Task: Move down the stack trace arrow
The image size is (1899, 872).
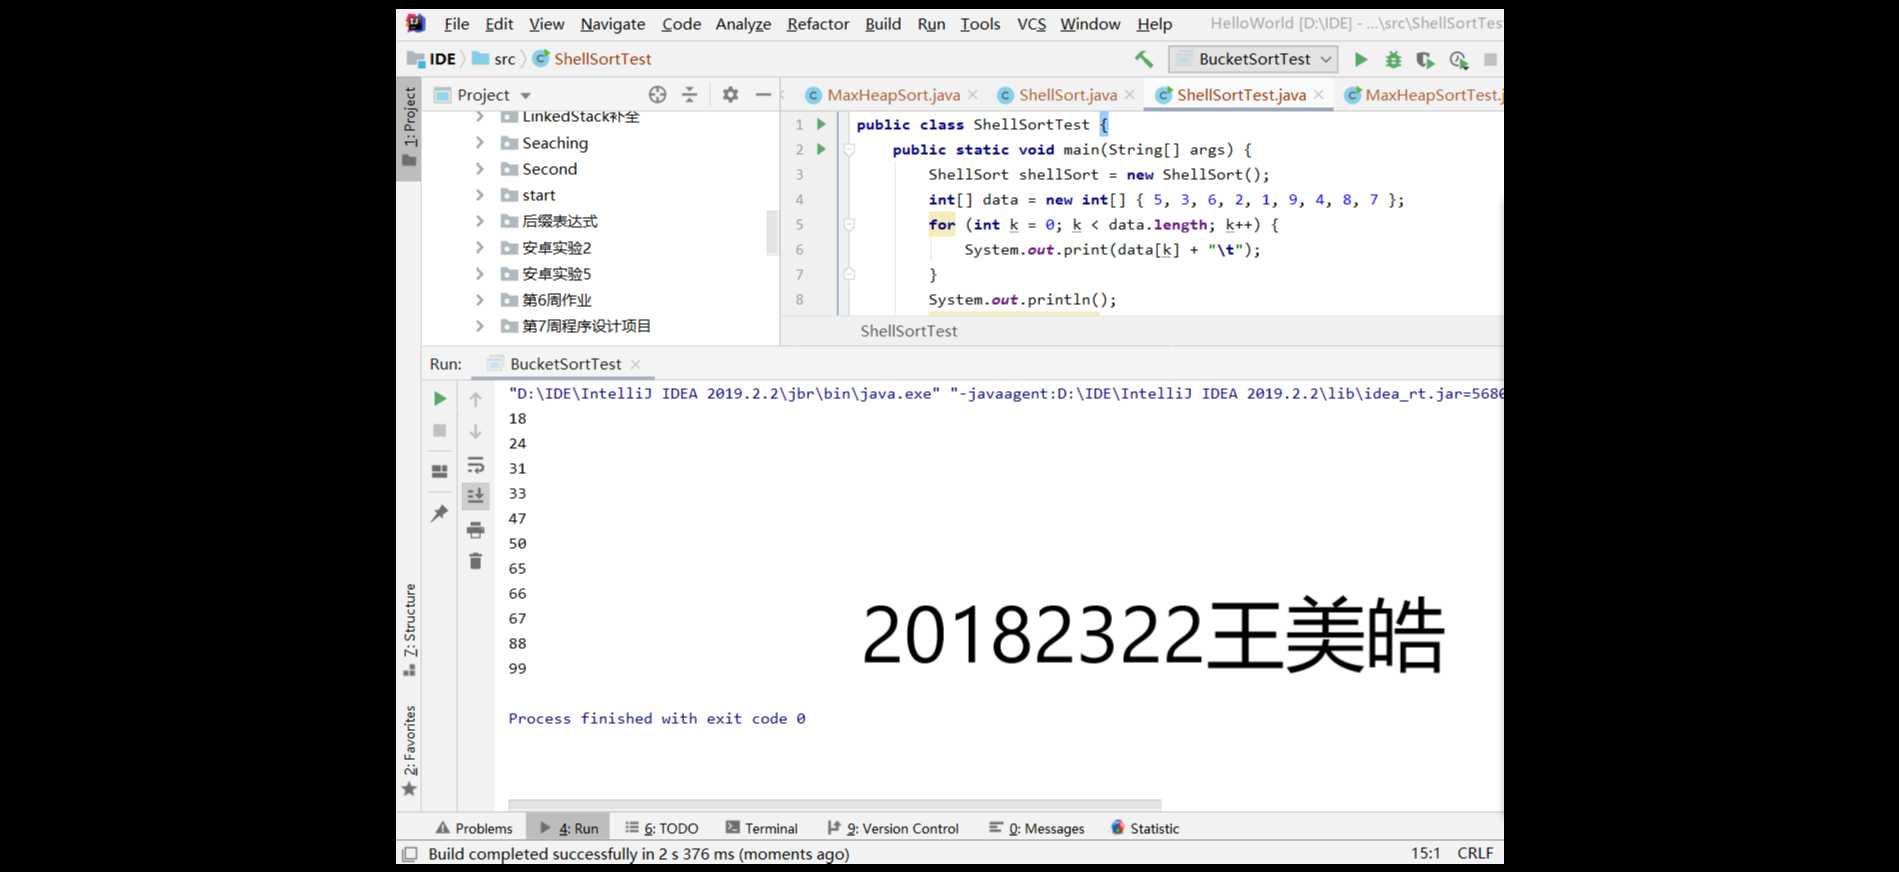Action: 476,431
